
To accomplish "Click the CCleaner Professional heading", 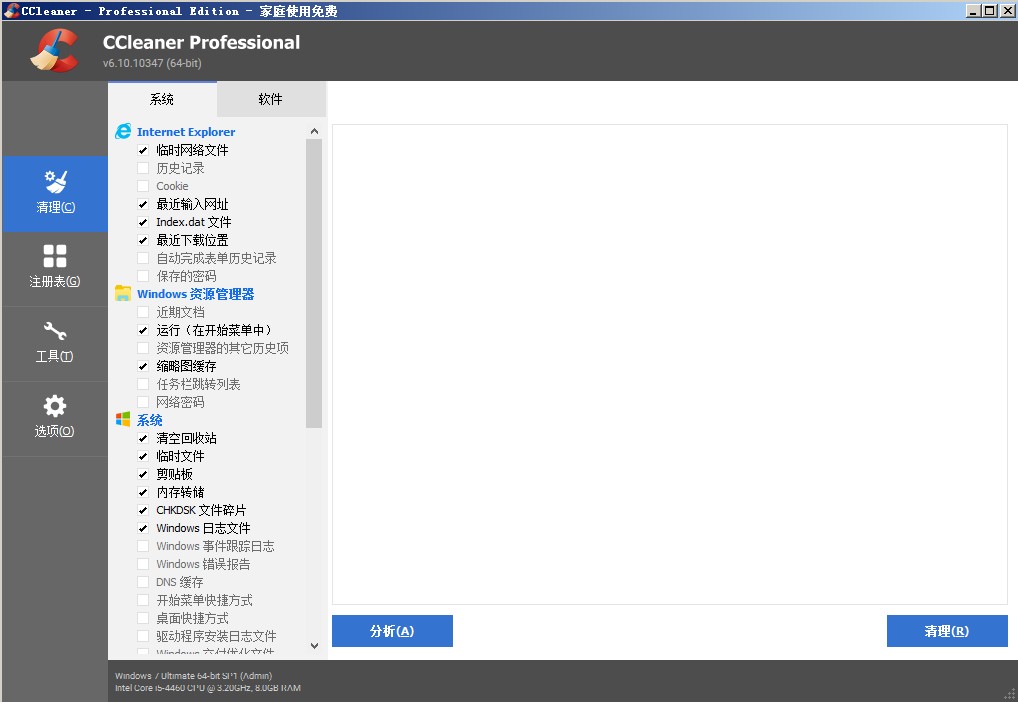I will coord(201,42).
